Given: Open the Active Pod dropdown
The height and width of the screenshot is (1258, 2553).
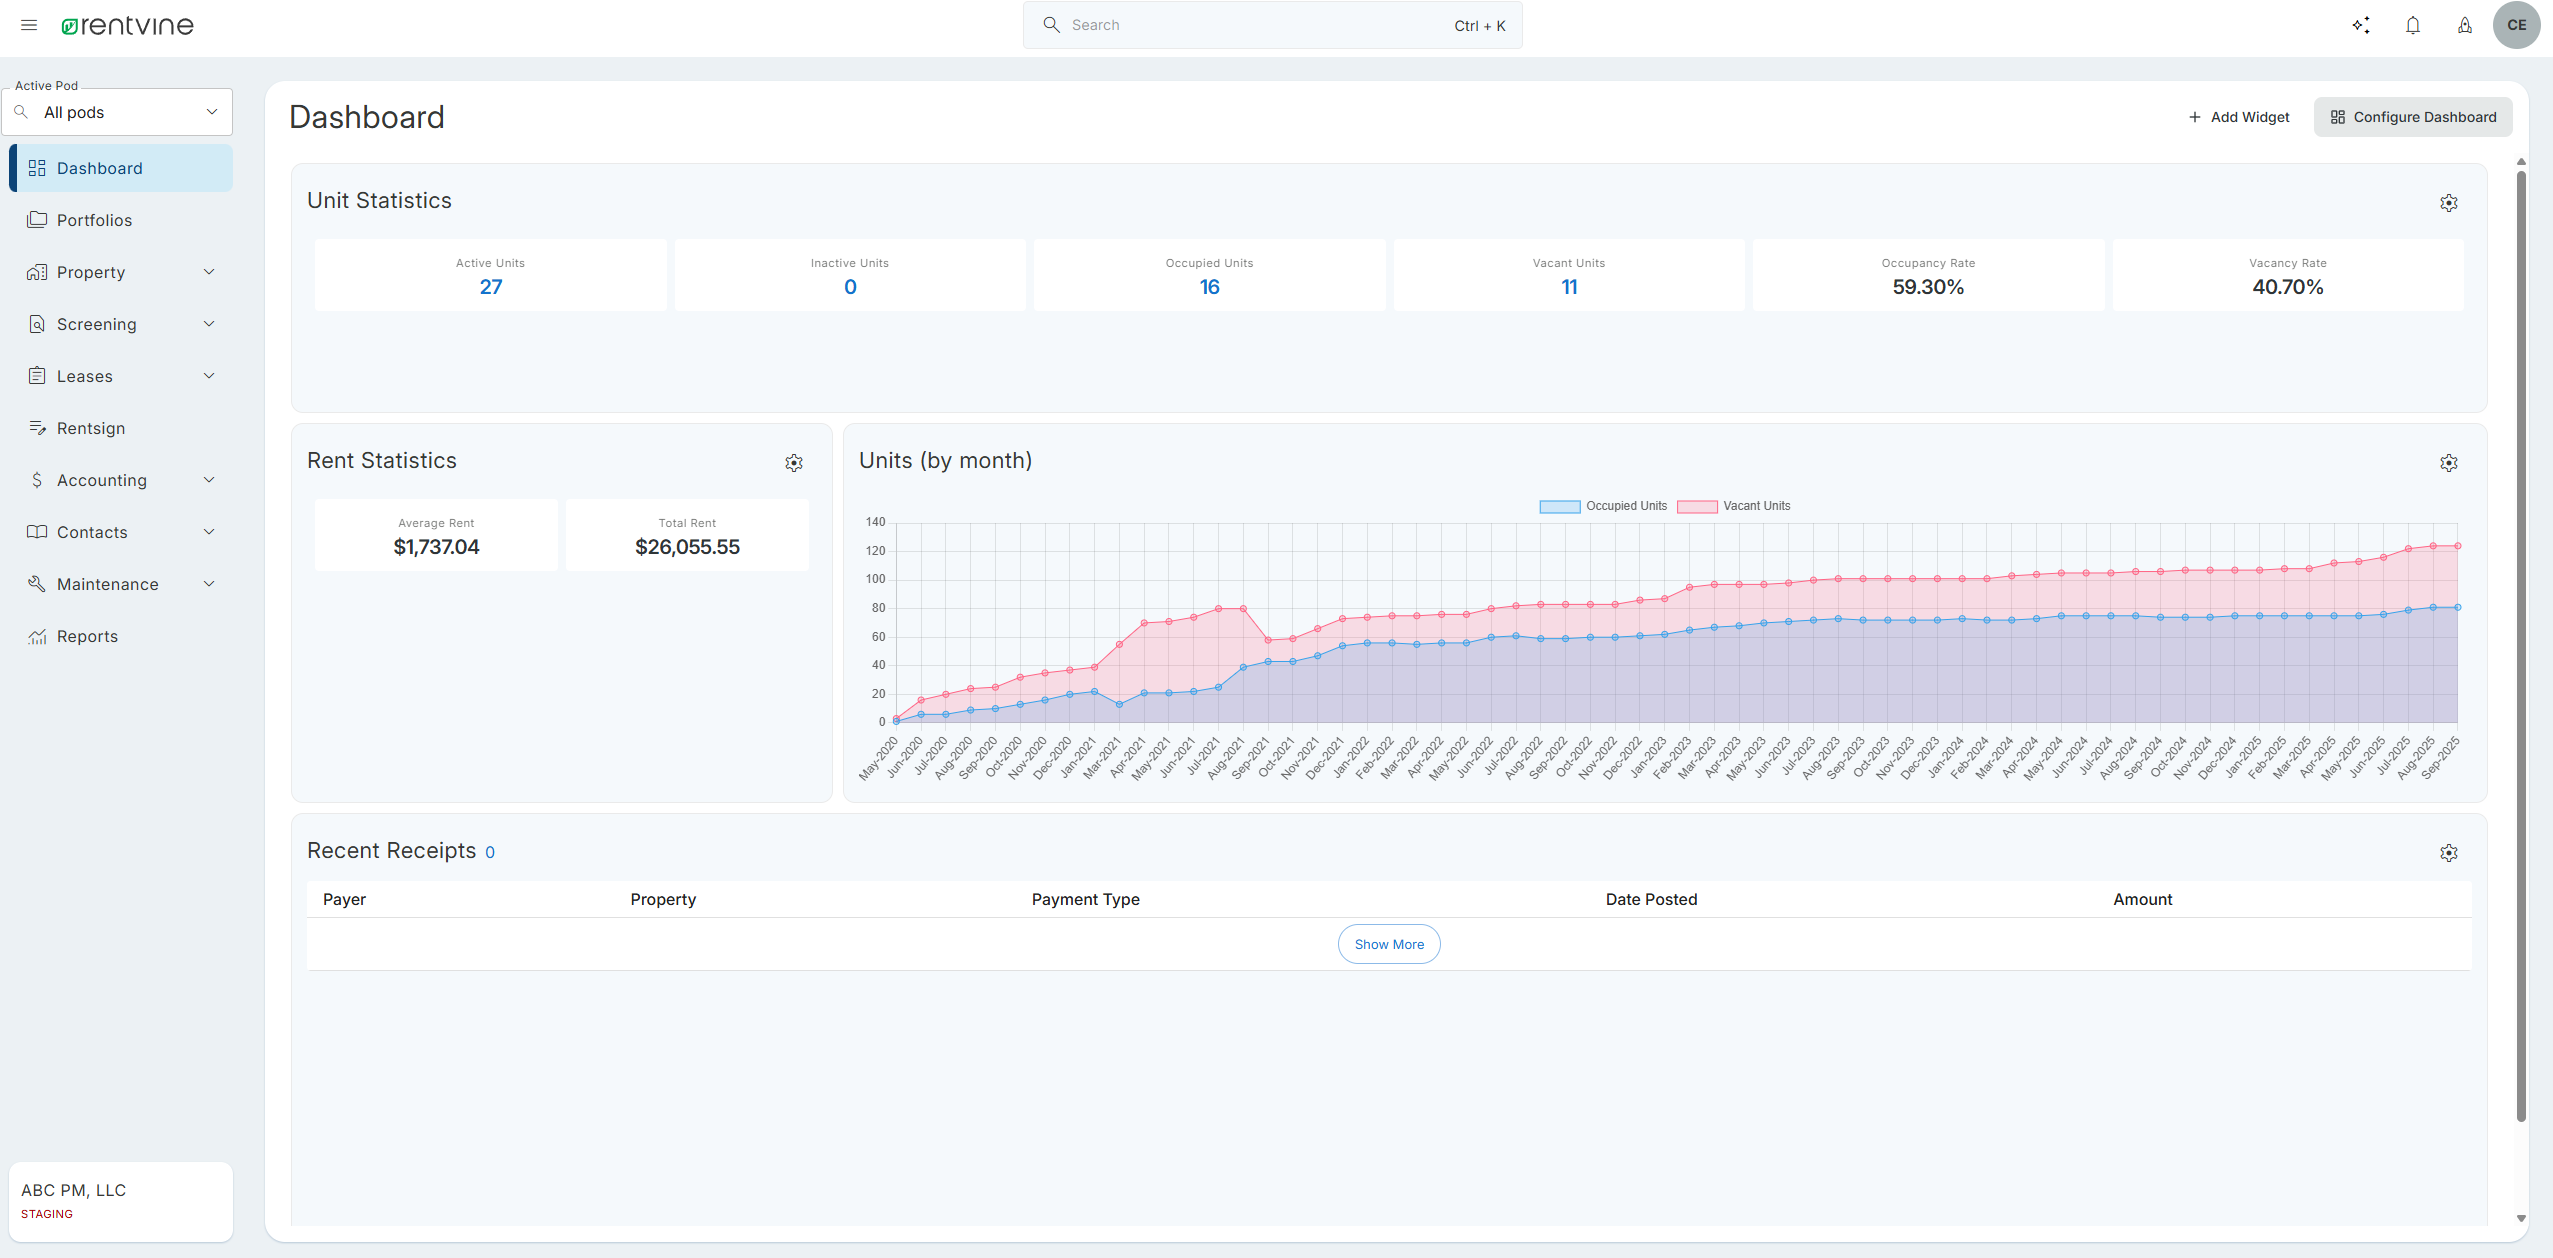Looking at the screenshot, I should click(x=118, y=112).
